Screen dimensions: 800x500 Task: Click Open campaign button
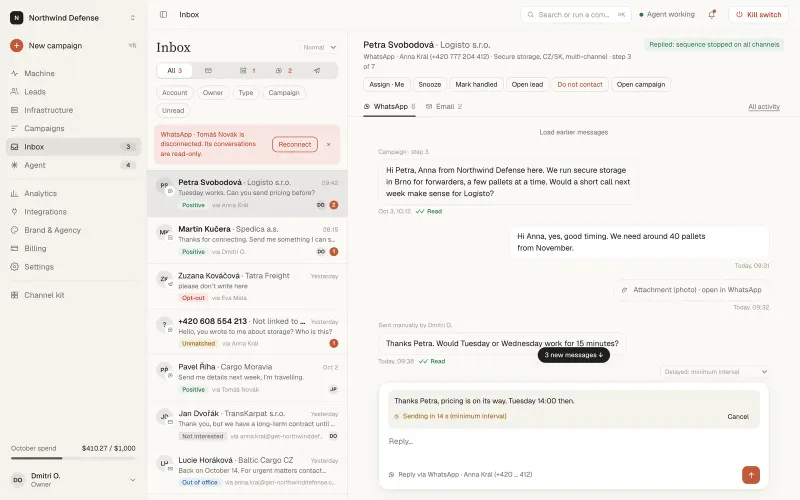pyautogui.click(x=641, y=85)
